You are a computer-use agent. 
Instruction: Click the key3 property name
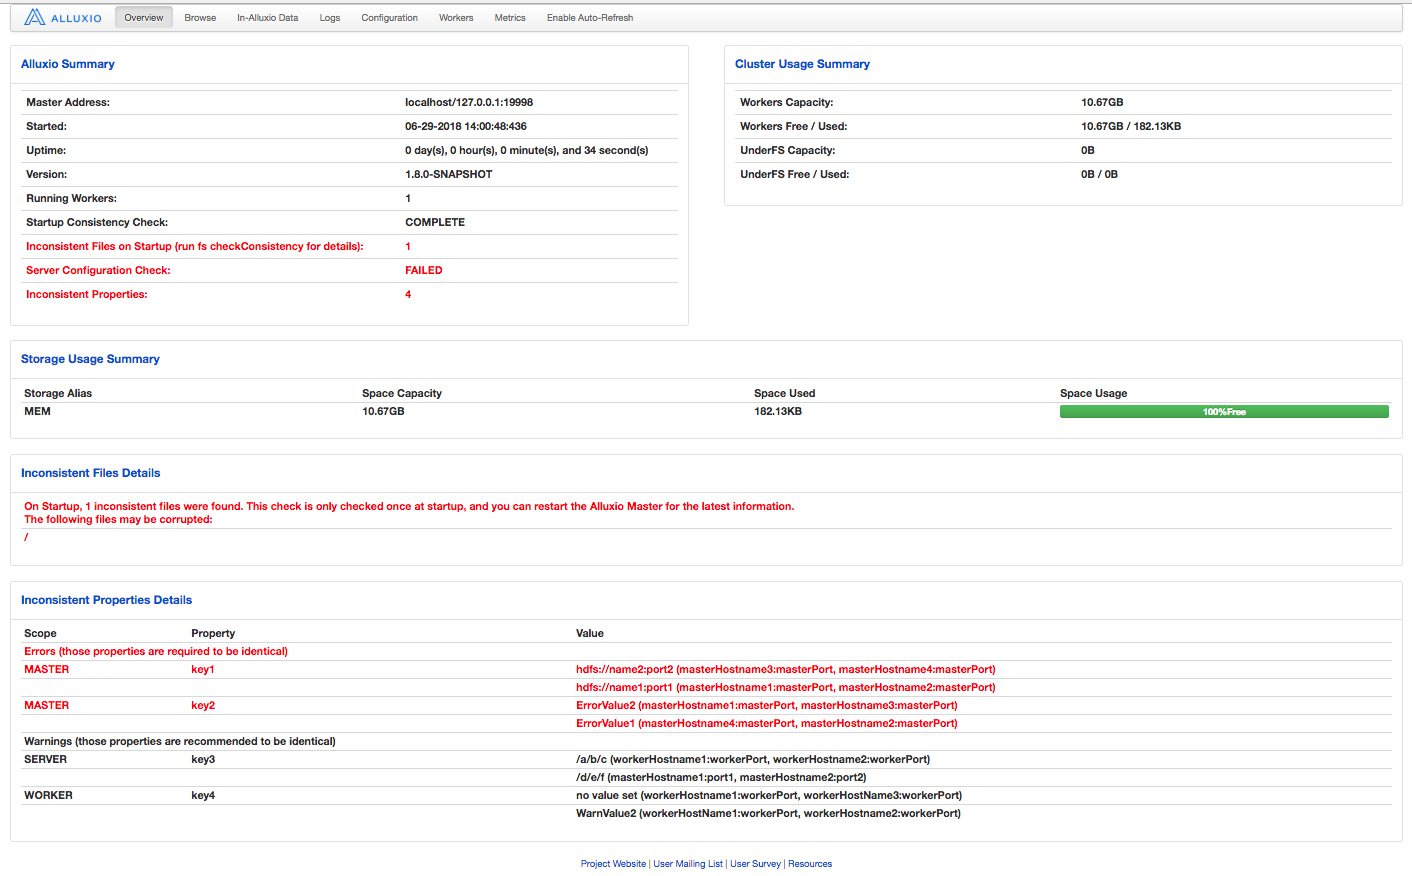pyautogui.click(x=203, y=759)
